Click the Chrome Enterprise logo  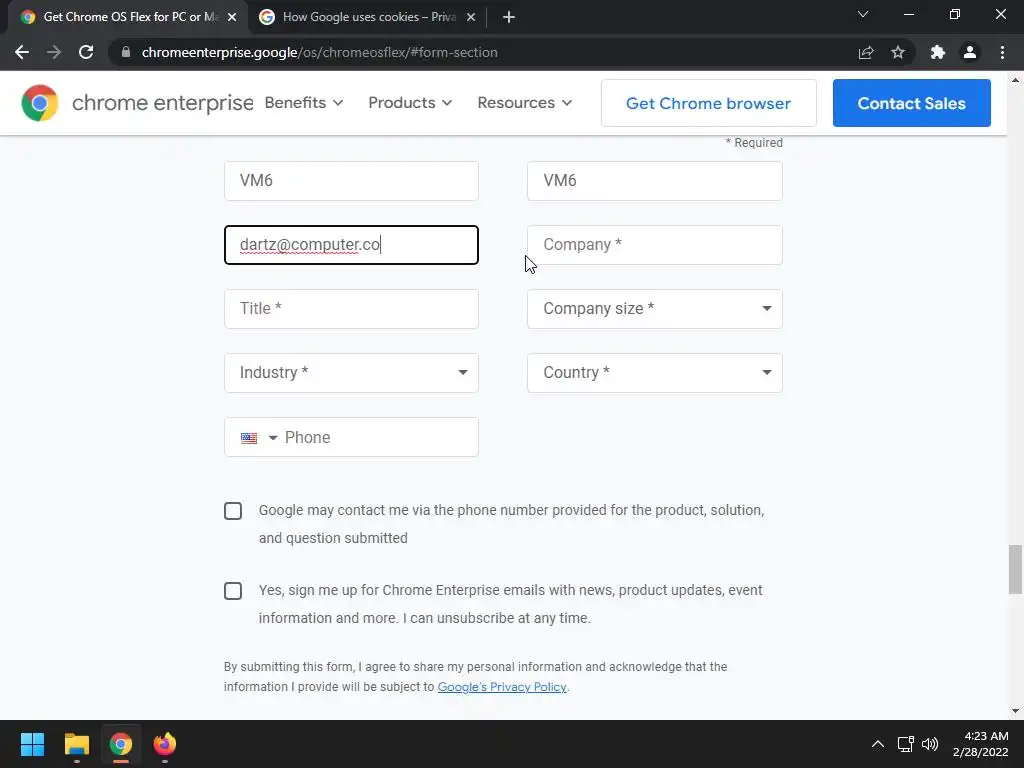tap(137, 103)
